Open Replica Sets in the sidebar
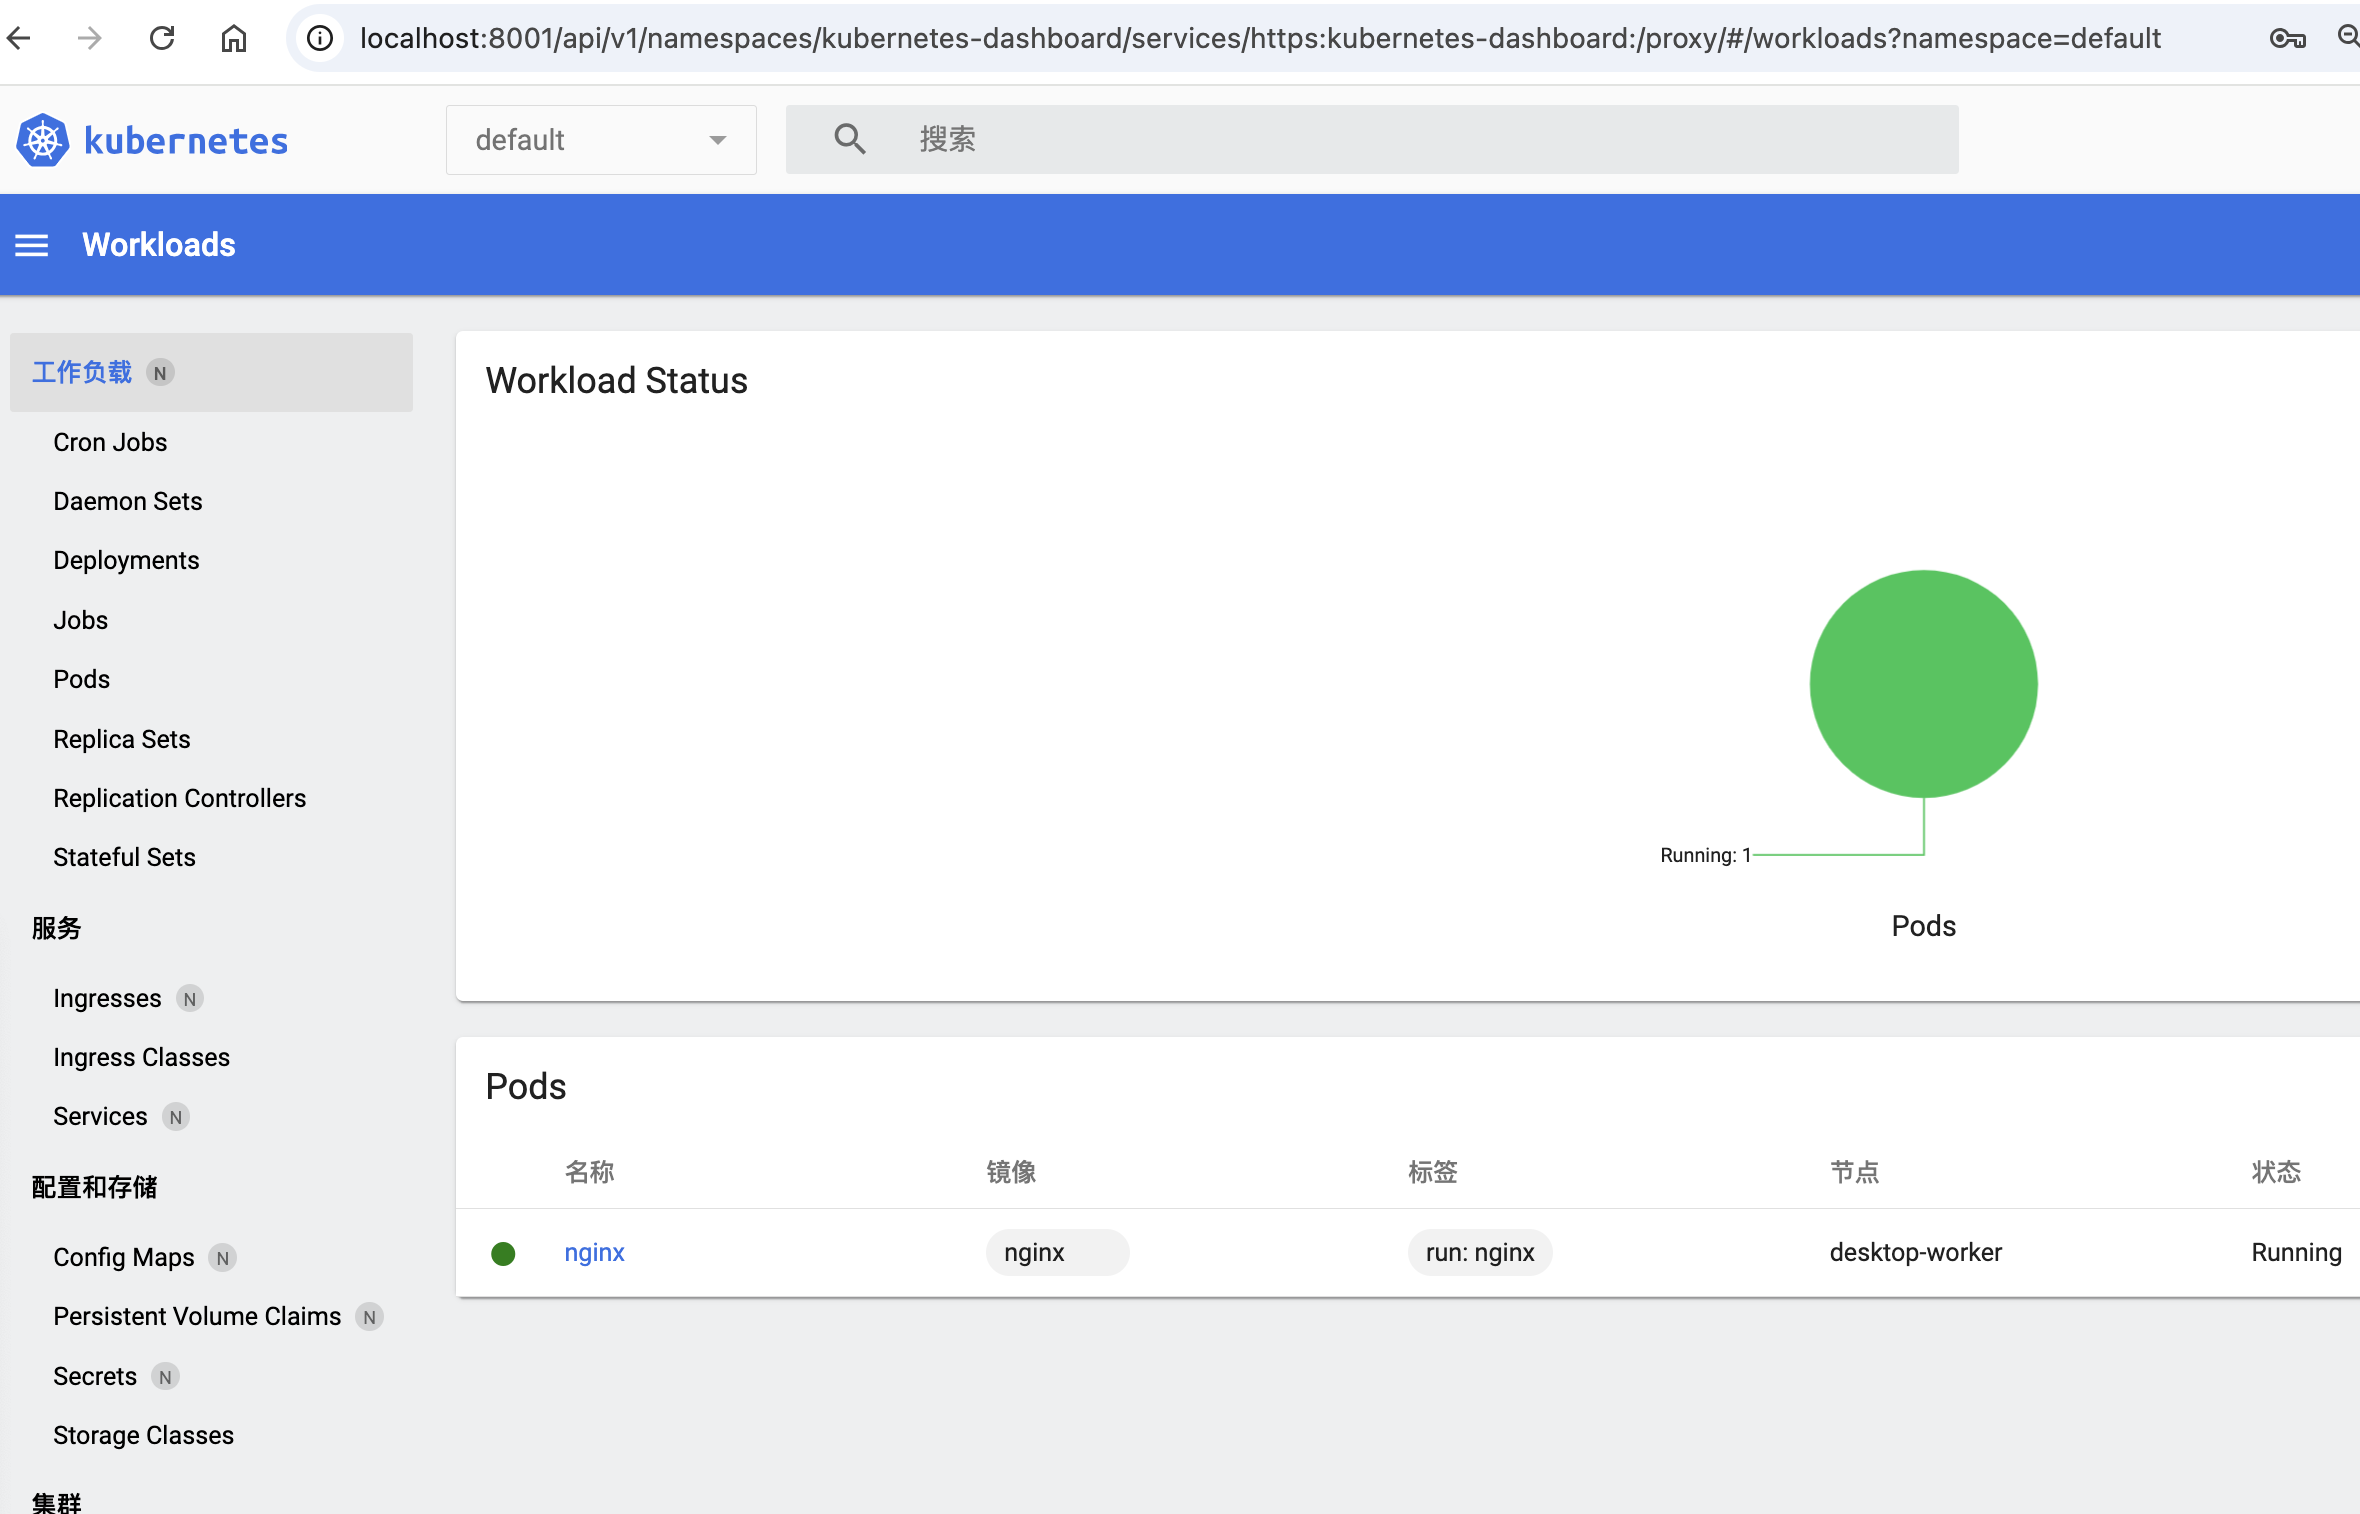2360x1514 pixels. (122, 739)
